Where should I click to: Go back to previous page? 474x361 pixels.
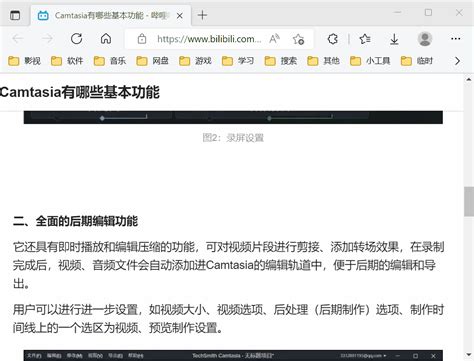(18, 39)
